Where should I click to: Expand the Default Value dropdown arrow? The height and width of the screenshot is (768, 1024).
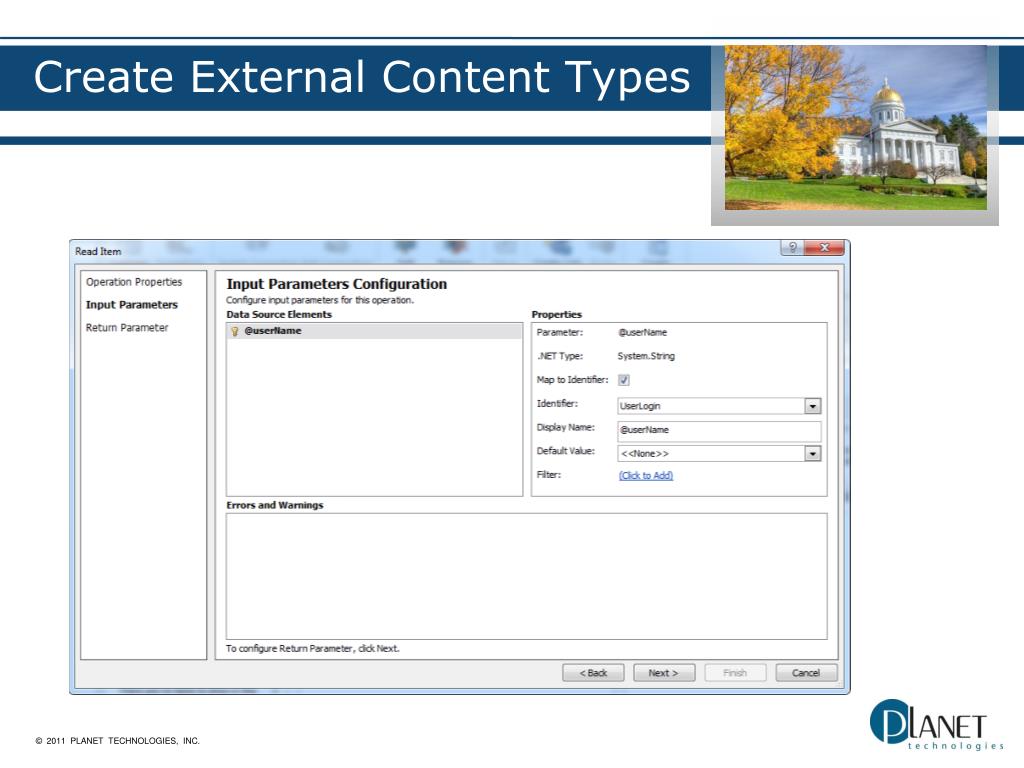[x=812, y=453]
